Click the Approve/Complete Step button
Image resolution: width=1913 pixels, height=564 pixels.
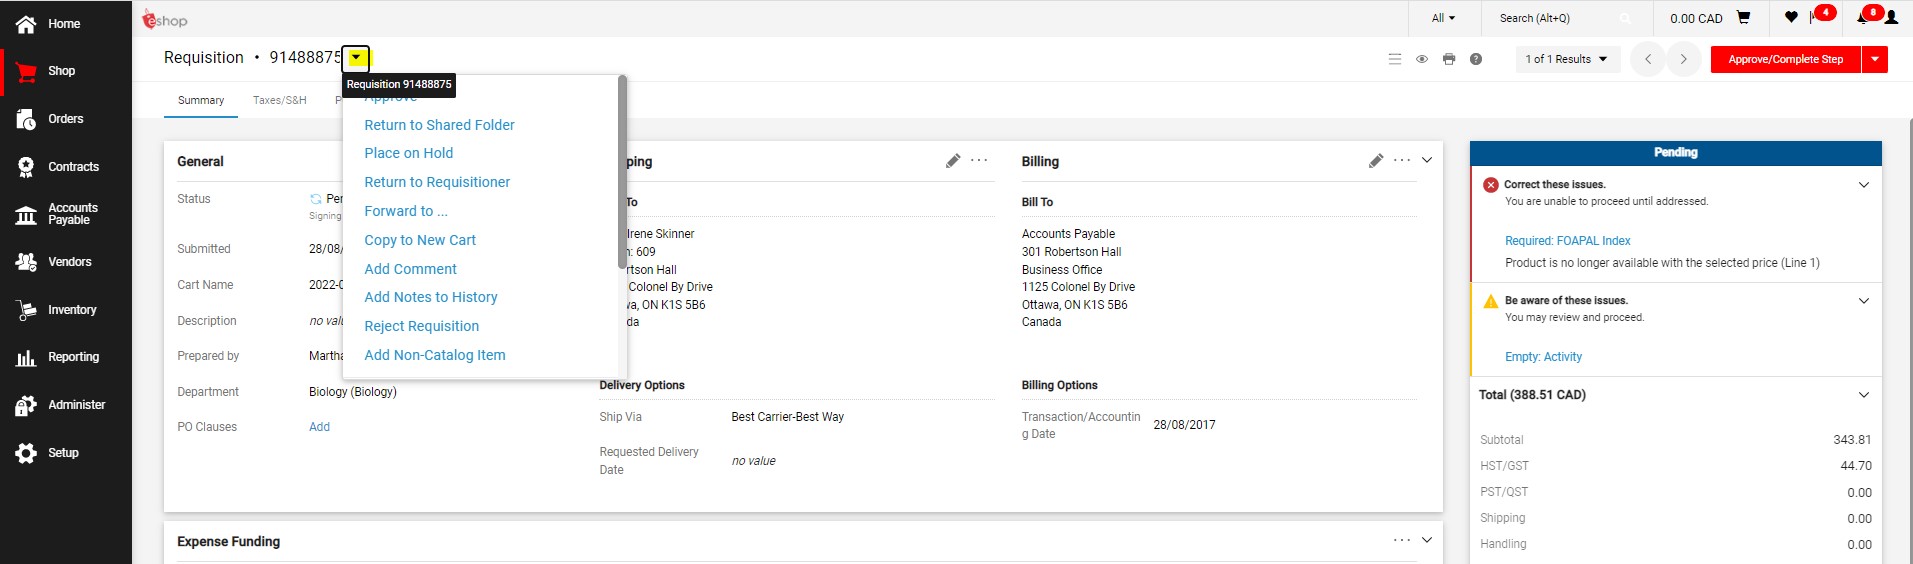pyautogui.click(x=1785, y=59)
